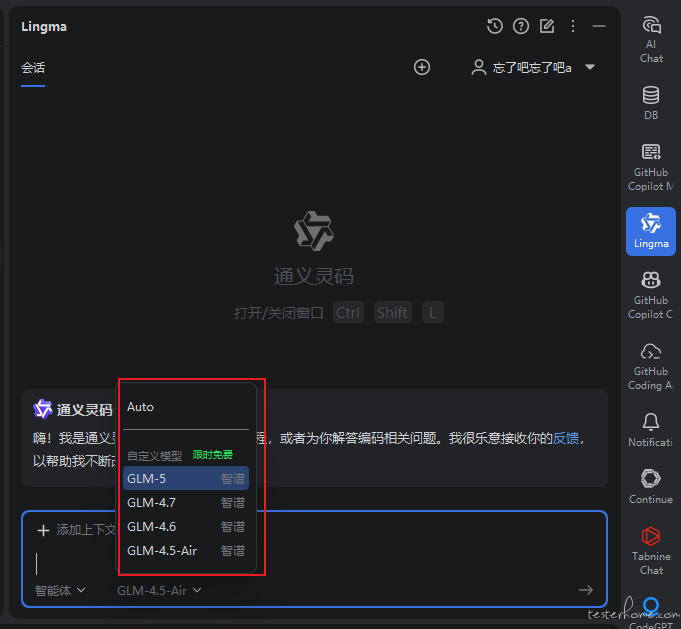Open Notifications bell panel

[651, 429]
